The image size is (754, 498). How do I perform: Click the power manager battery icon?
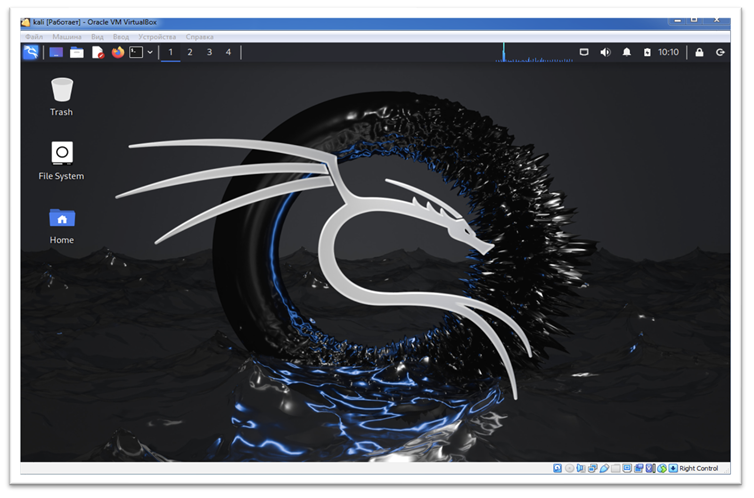647,52
